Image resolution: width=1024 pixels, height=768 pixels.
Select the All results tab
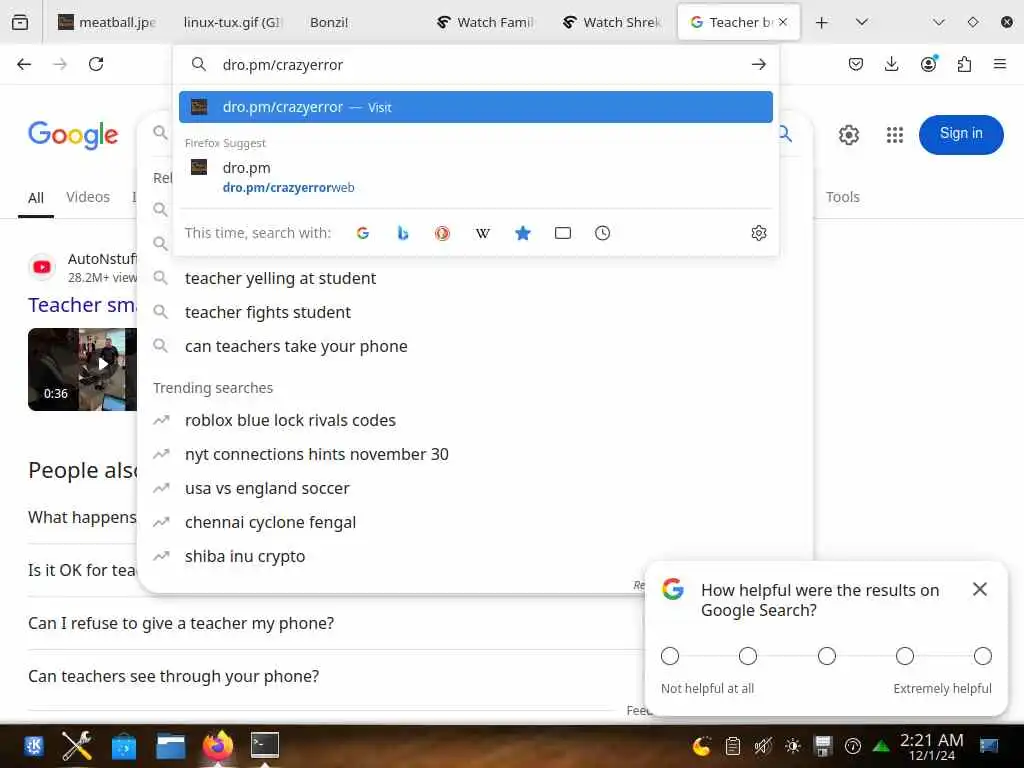(36, 197)
